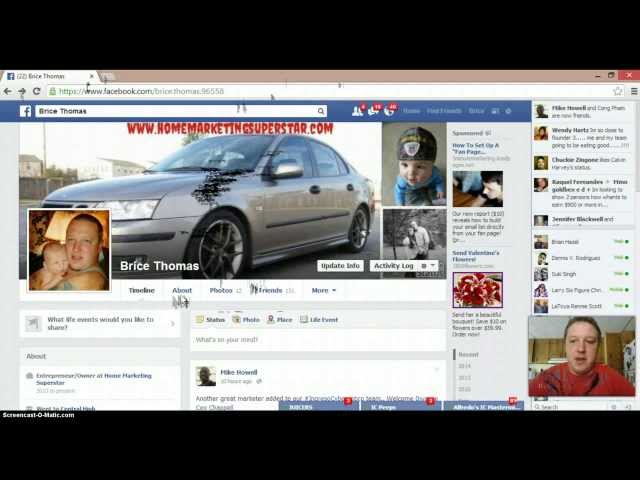Click 'What's on your mind?' status box
The height and width of the screenshot is (480, 640).
[318, 340]
